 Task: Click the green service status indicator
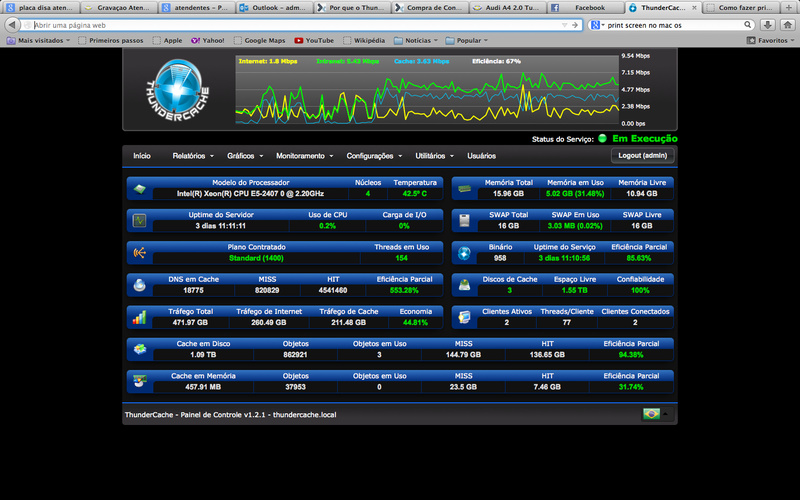[x=602, y=138]
